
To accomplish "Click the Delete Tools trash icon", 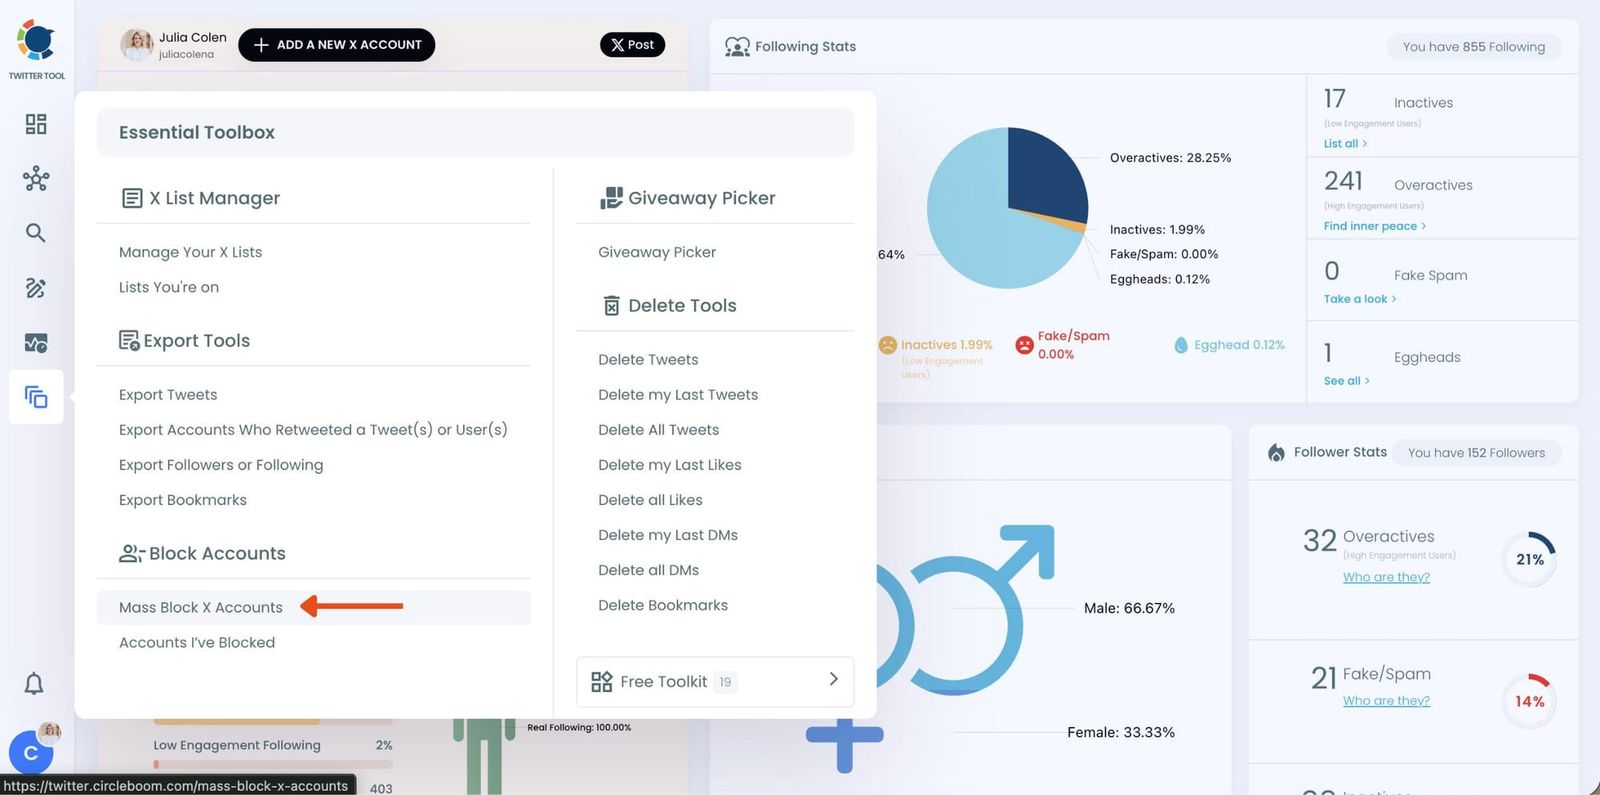I will [x=612, y=306].
